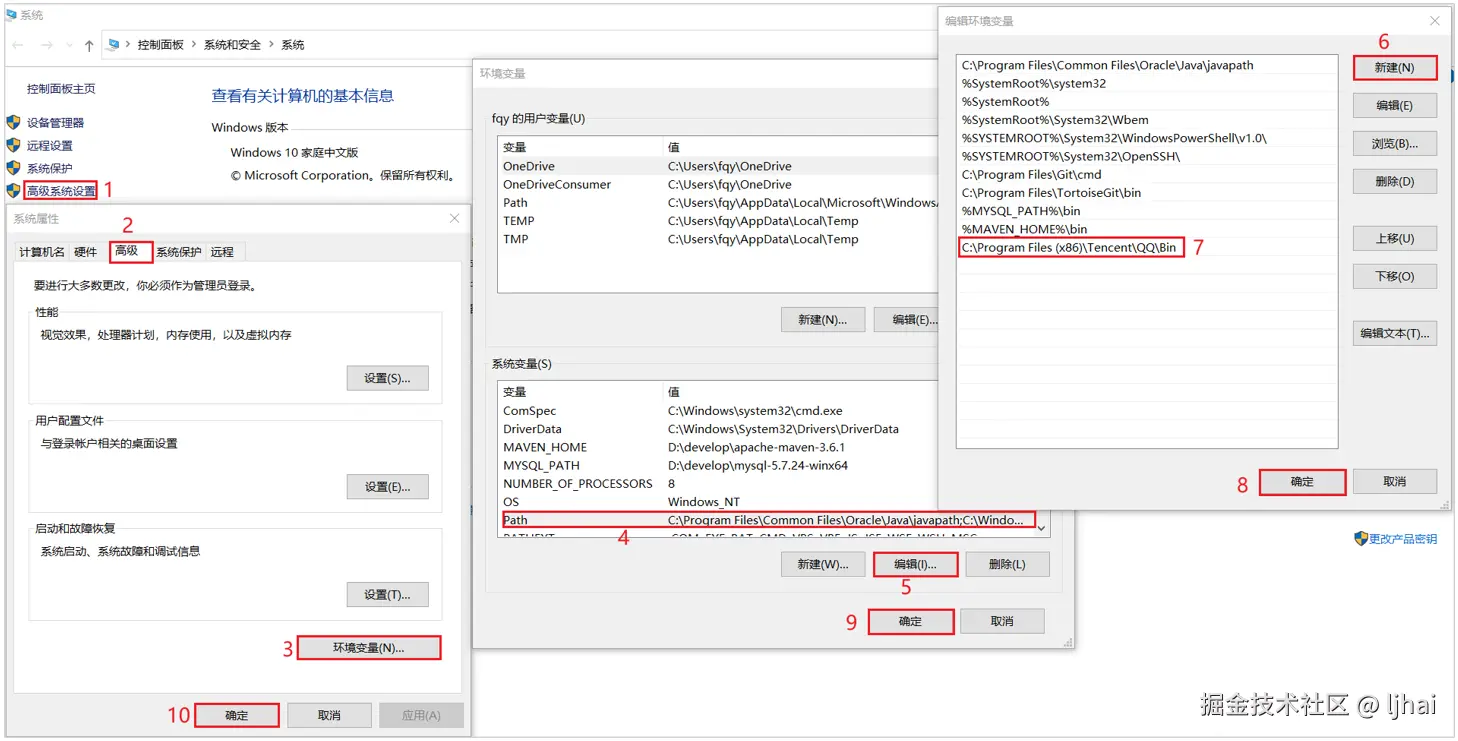Close the 系统属性 dialog with its X
1458x741 pixels.
click(454, 218)
